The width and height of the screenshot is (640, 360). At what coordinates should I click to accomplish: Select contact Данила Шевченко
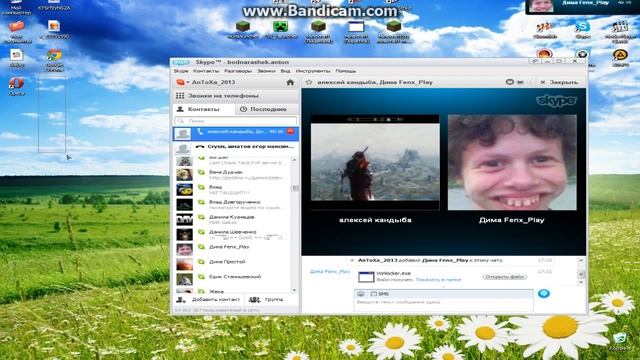[233, 234]
